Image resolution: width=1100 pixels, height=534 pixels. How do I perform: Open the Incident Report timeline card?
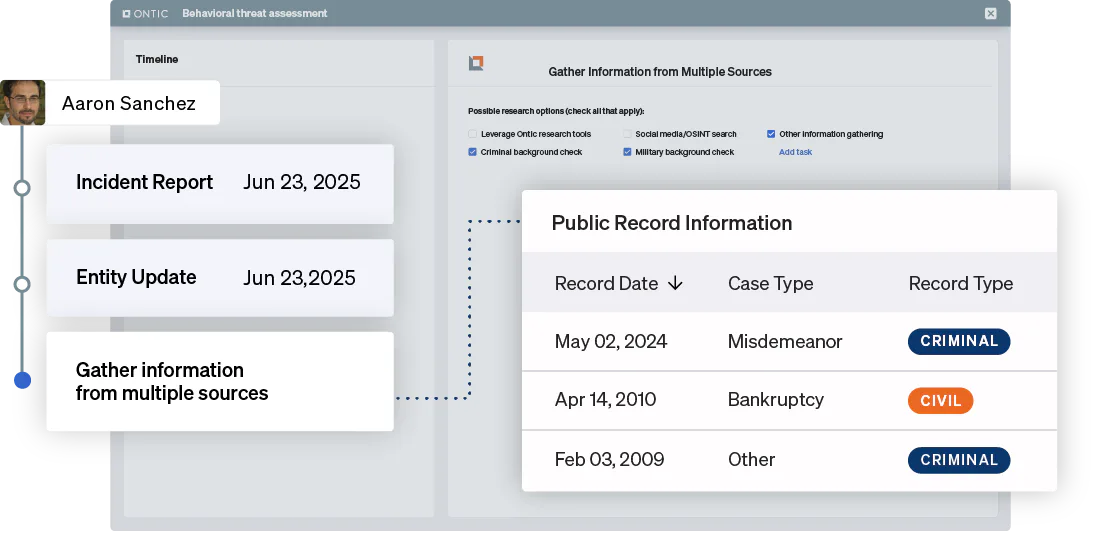point(220,184)
